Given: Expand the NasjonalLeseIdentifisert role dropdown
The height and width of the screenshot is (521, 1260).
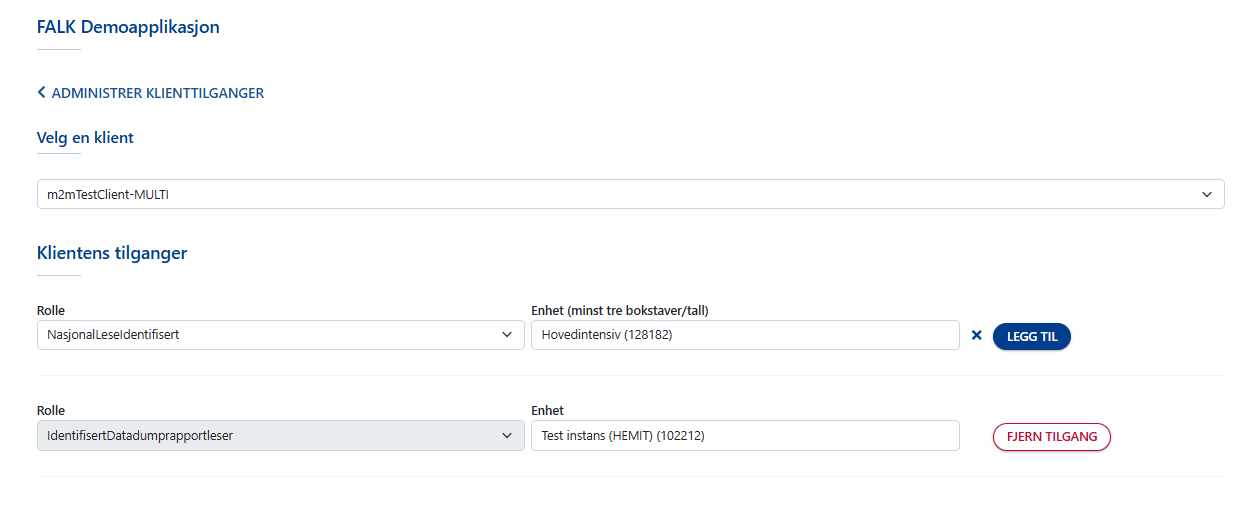Looking at the screenshot, I should [280, 336].
